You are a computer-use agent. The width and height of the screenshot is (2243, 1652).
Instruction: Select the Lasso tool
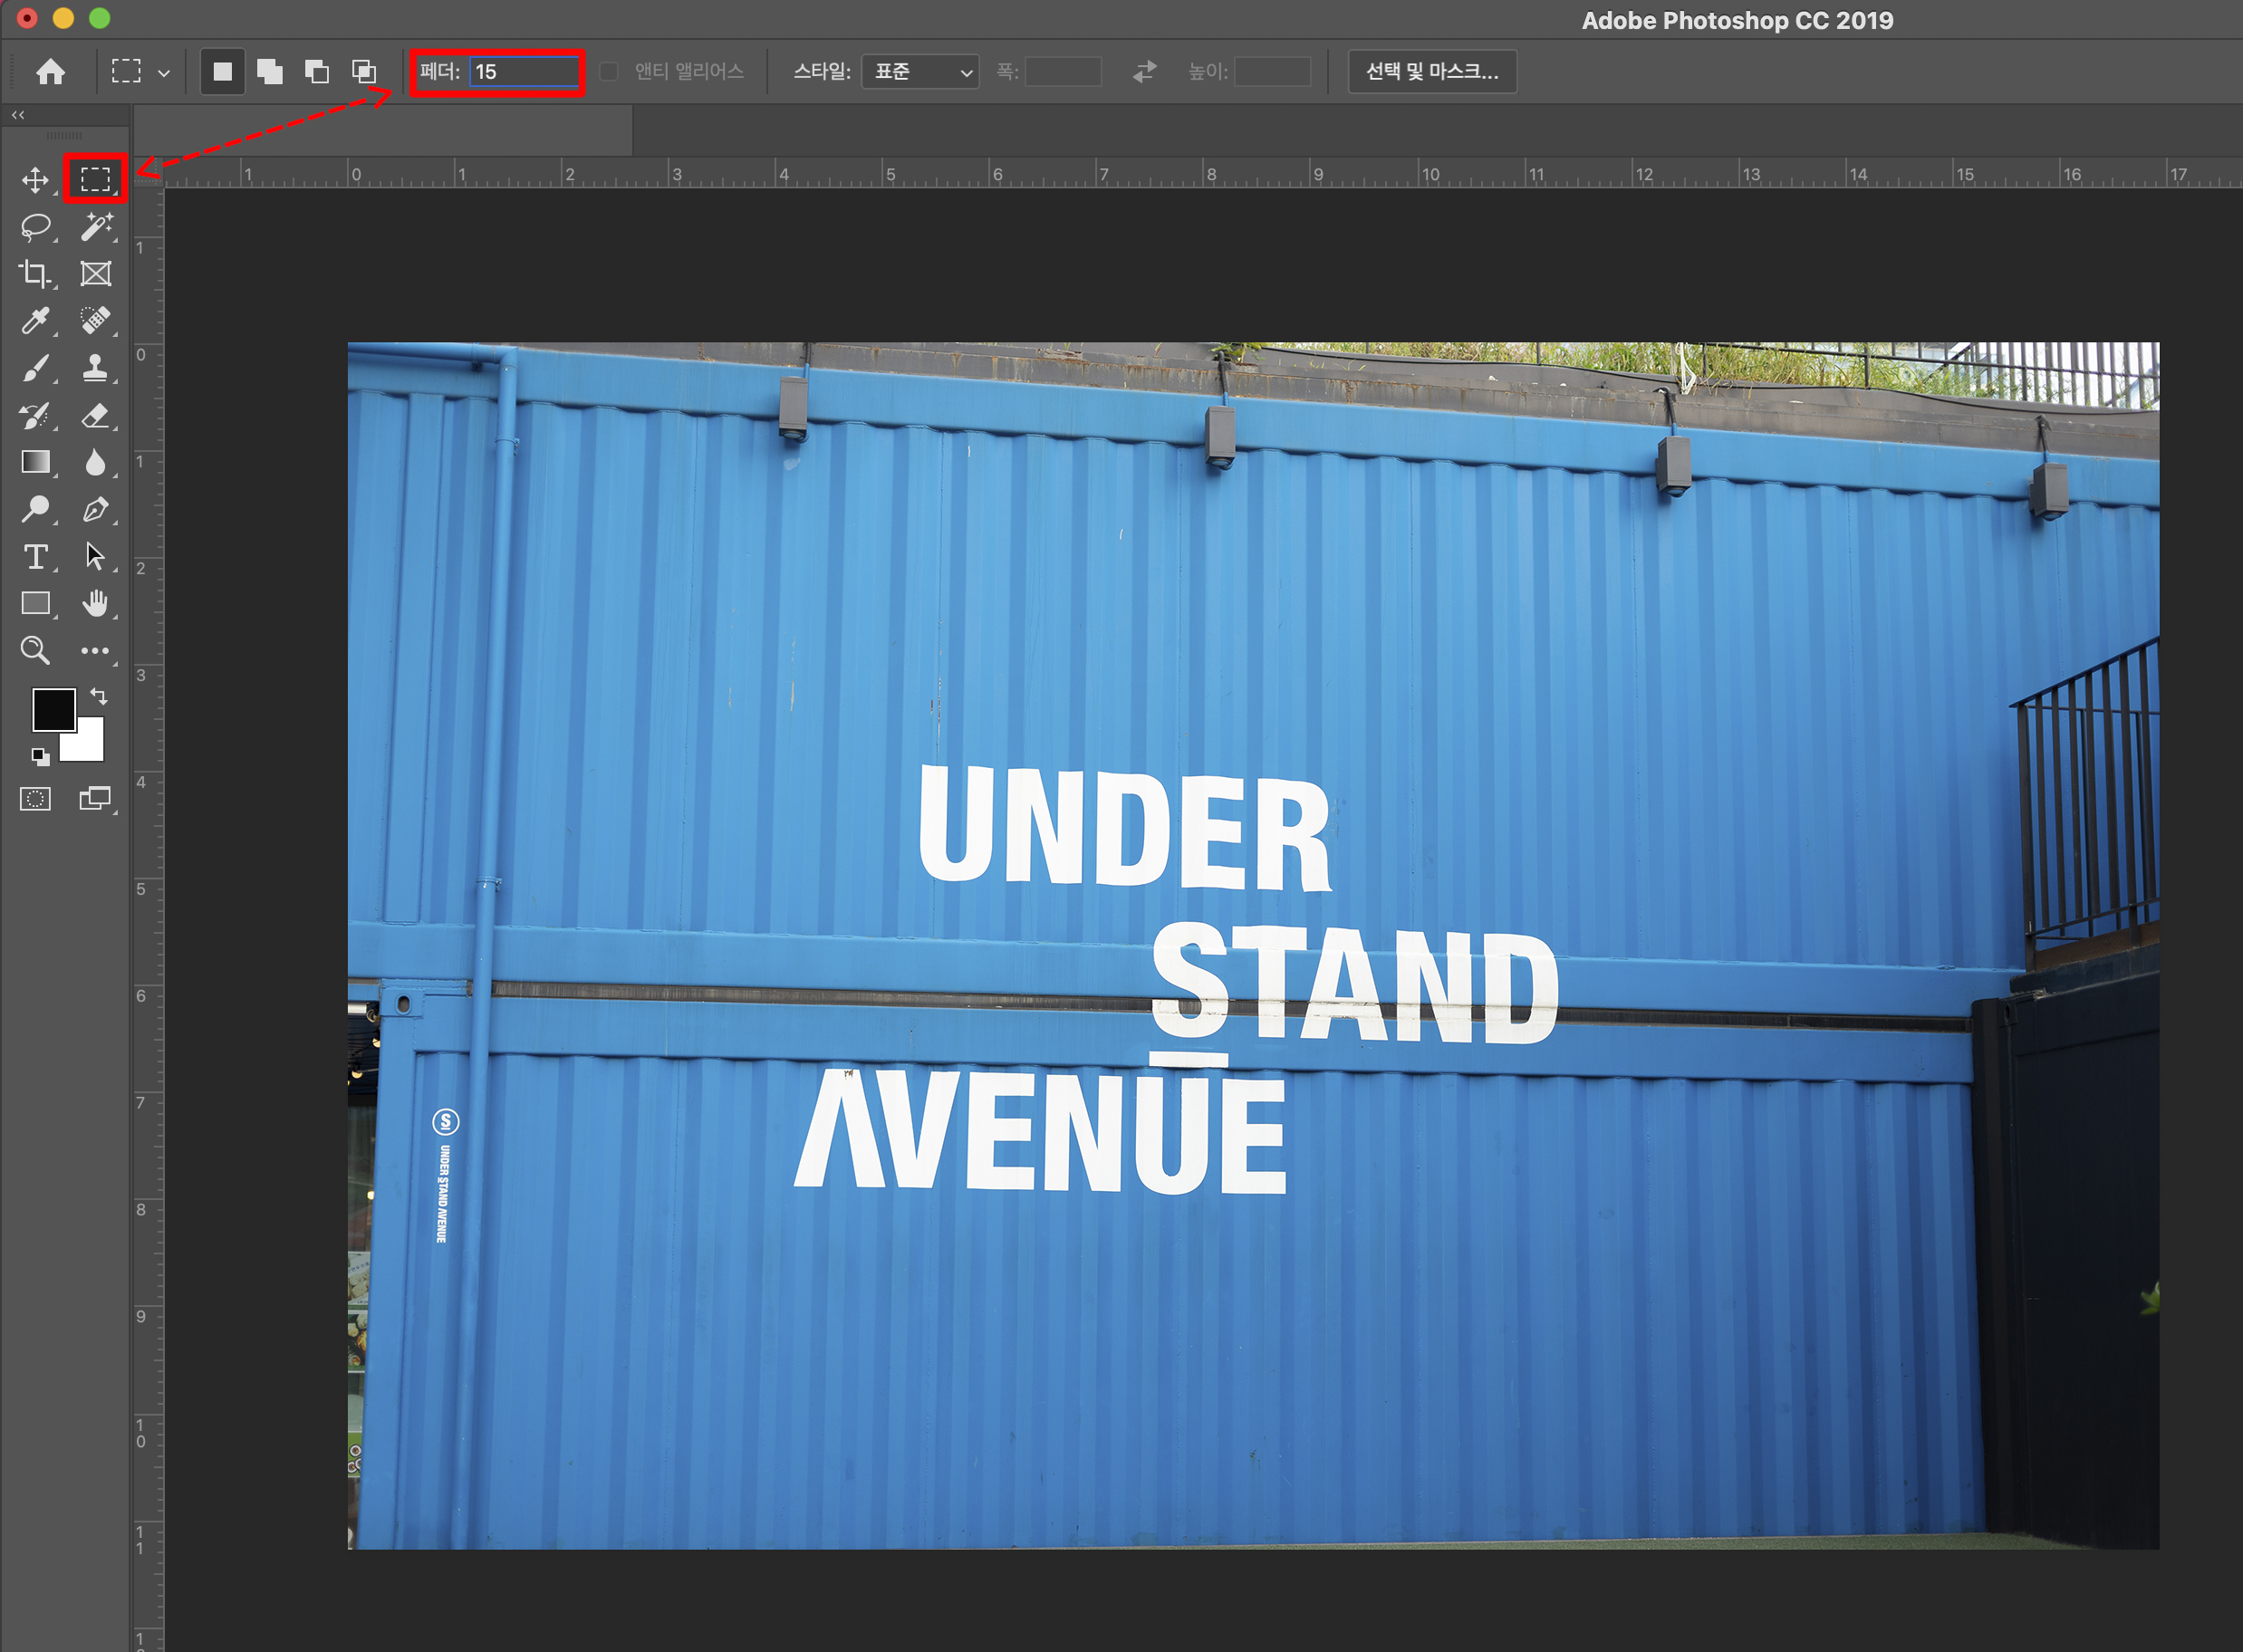pyautogui.click(x=35, y=227)
